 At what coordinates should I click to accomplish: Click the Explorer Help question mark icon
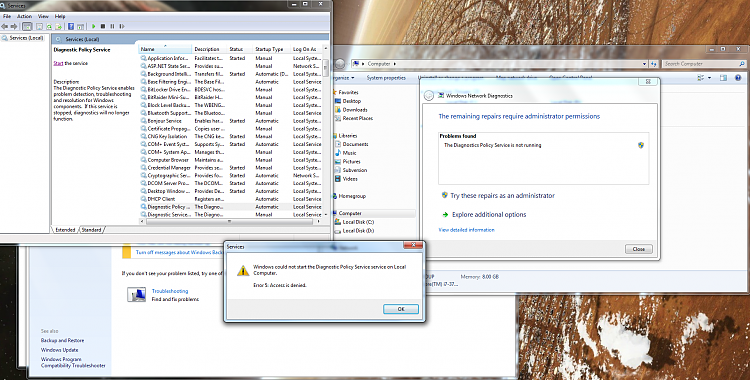[x=738, y=78]
